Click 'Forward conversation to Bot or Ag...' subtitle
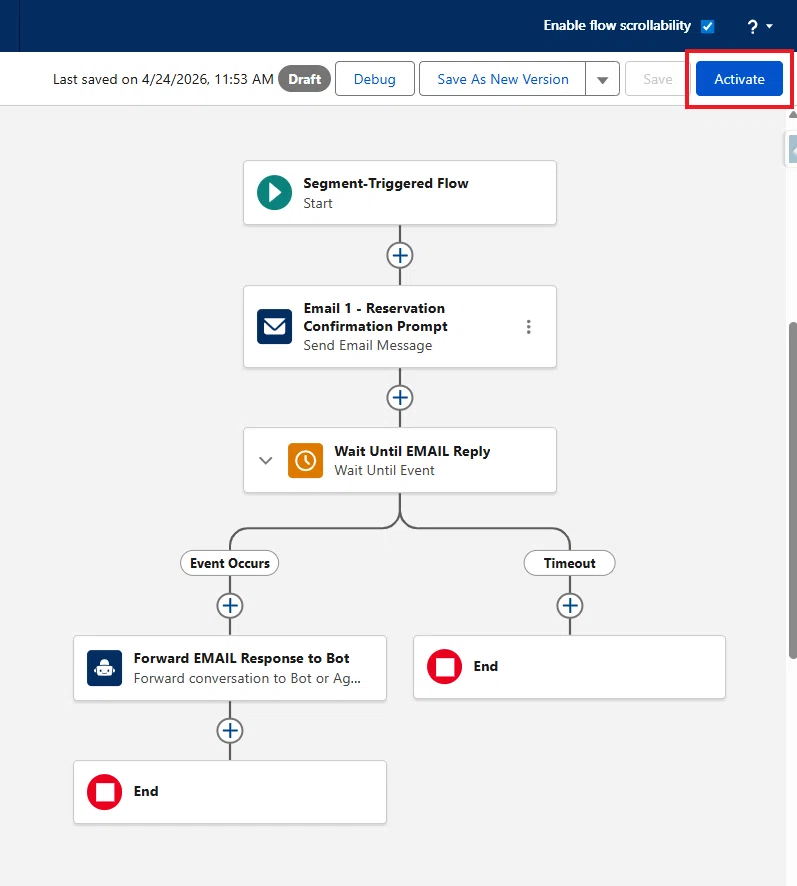797x886 pixels. pos(247,678)
